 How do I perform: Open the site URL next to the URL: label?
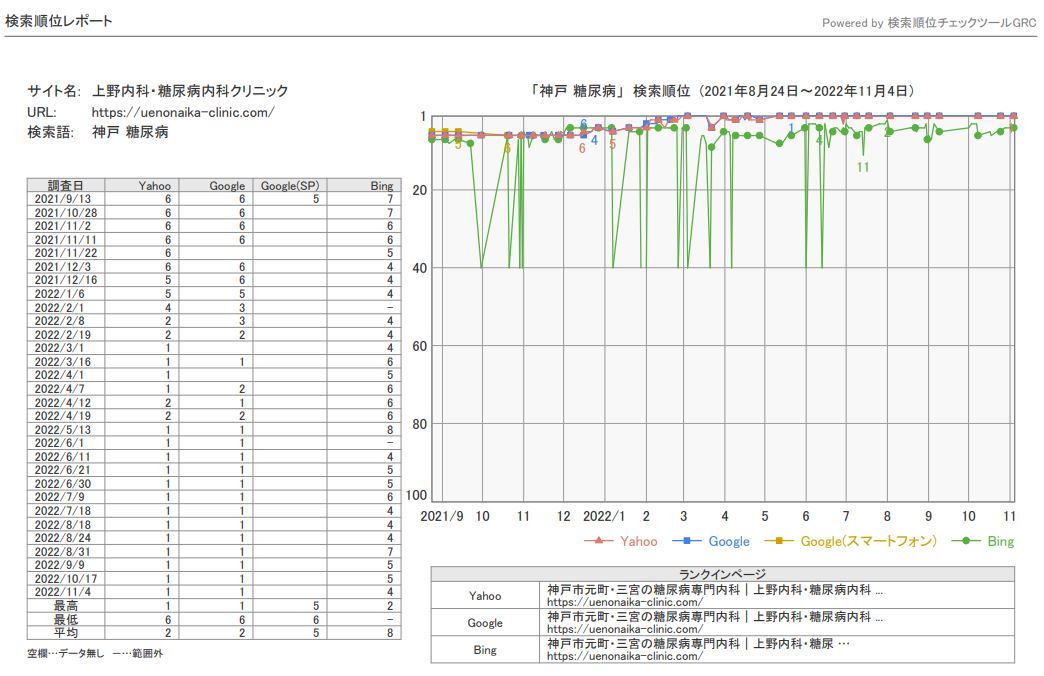click(182, 112)
